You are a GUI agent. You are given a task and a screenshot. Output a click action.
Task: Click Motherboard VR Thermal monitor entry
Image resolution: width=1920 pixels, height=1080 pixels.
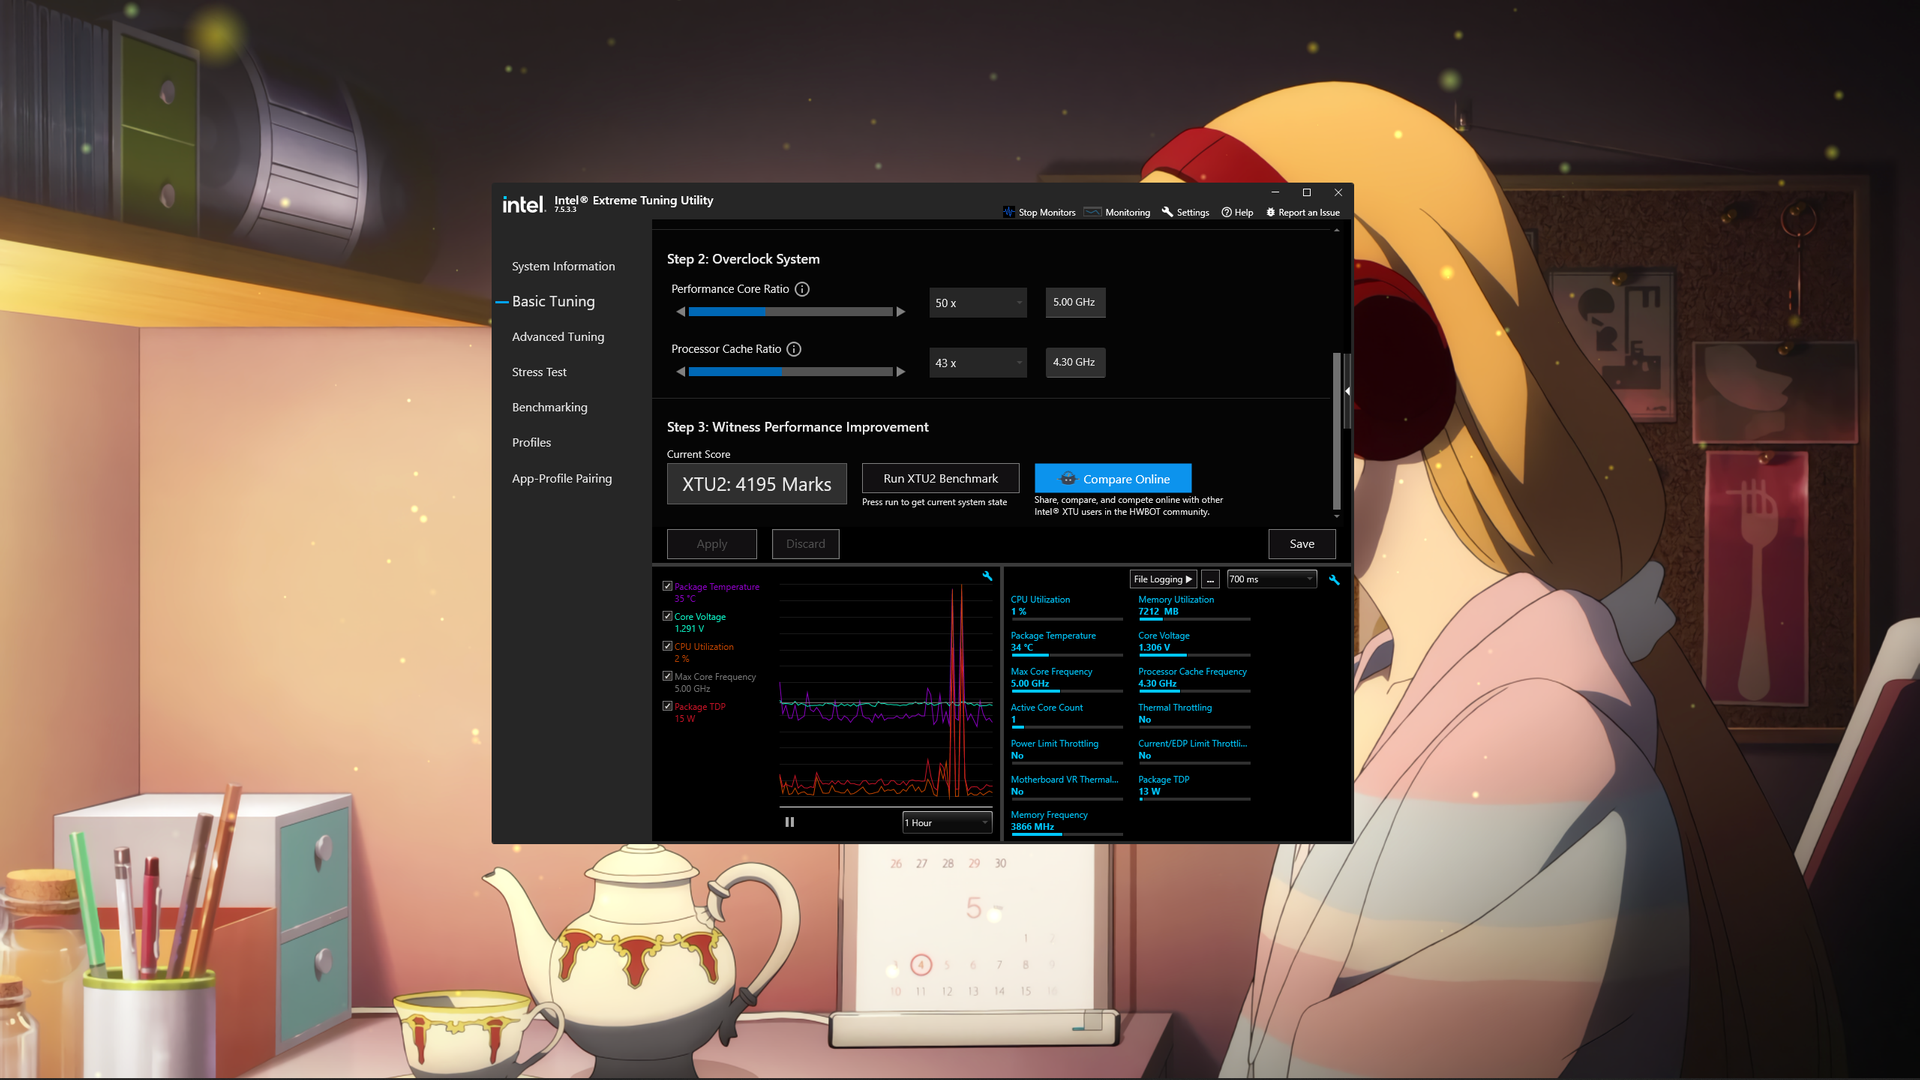click(x=1066, y=786)
